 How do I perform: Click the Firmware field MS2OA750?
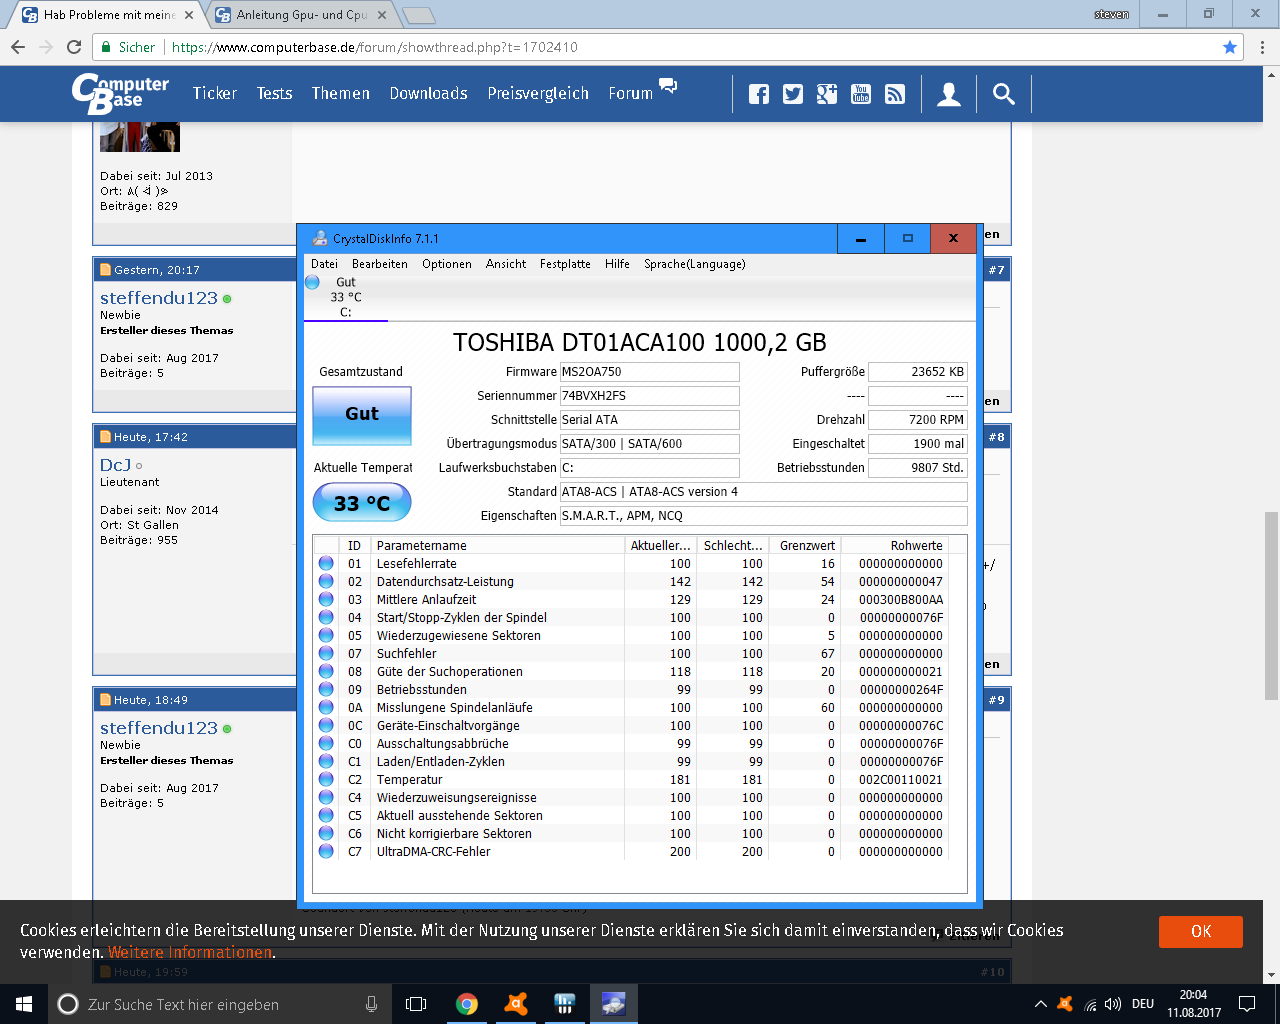pyautogui.click(x=649, y=372)
